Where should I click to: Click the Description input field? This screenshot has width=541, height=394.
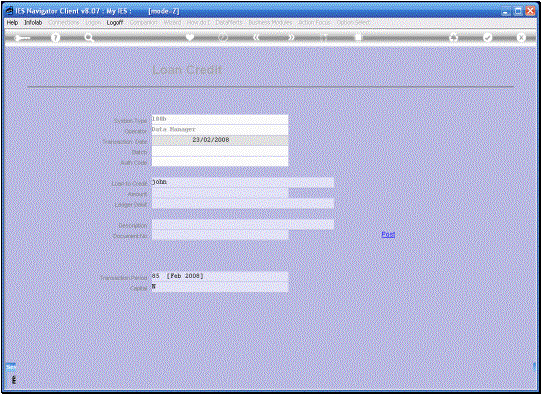click(x=243, y=225)
